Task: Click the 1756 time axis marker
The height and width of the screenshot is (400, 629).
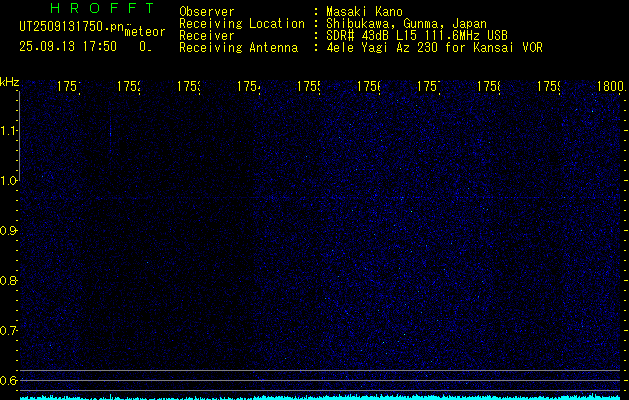Action: click(x=369, y=86)
